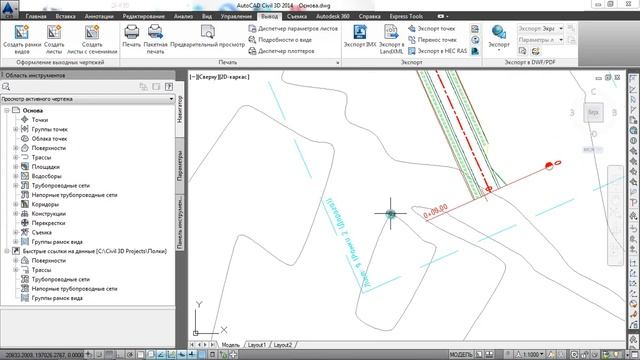Open the Панель инструментов vertical Toolspace tab
The image size is (640, 360).
click(180, 223)
